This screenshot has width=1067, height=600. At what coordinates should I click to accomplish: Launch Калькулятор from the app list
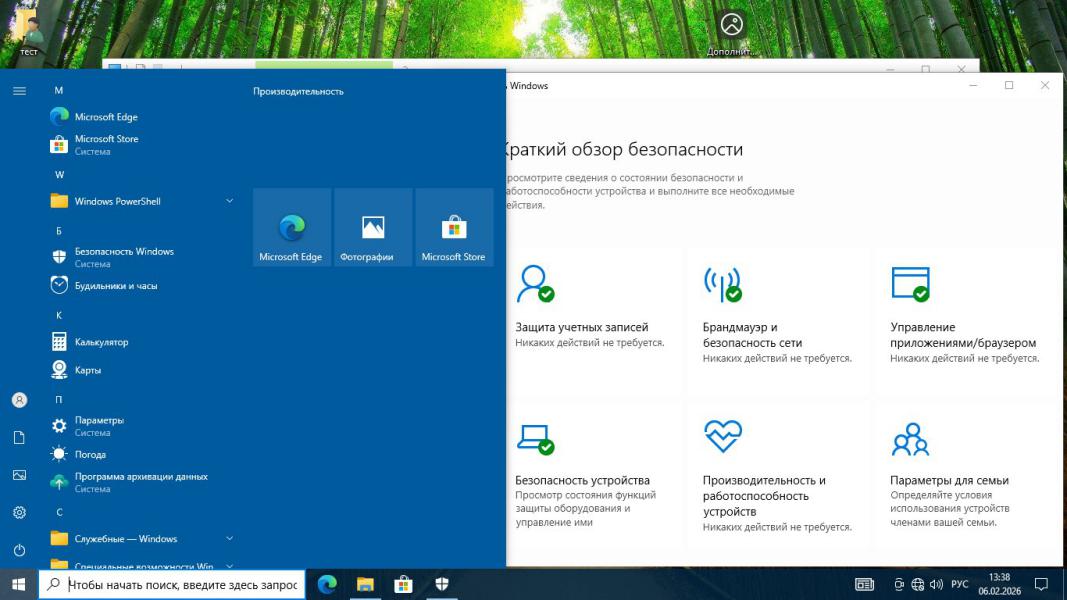pyautogui.click(x=101, y=342)
